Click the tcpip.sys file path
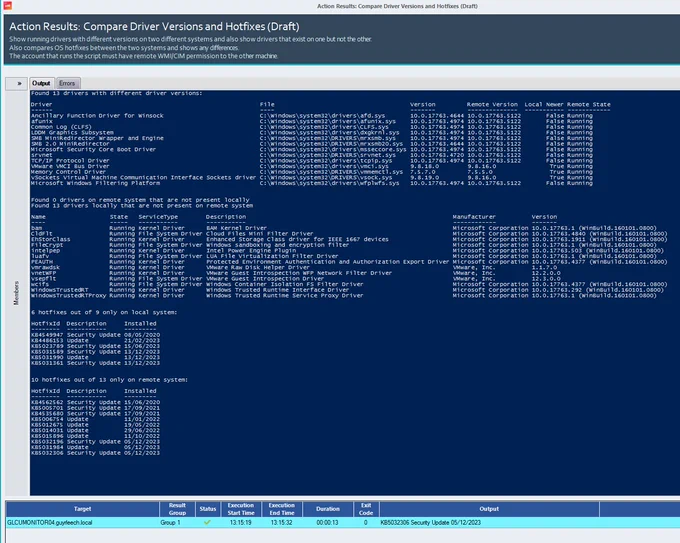Image resolution: width=680 pixels, height=543 pixels. 326,161
